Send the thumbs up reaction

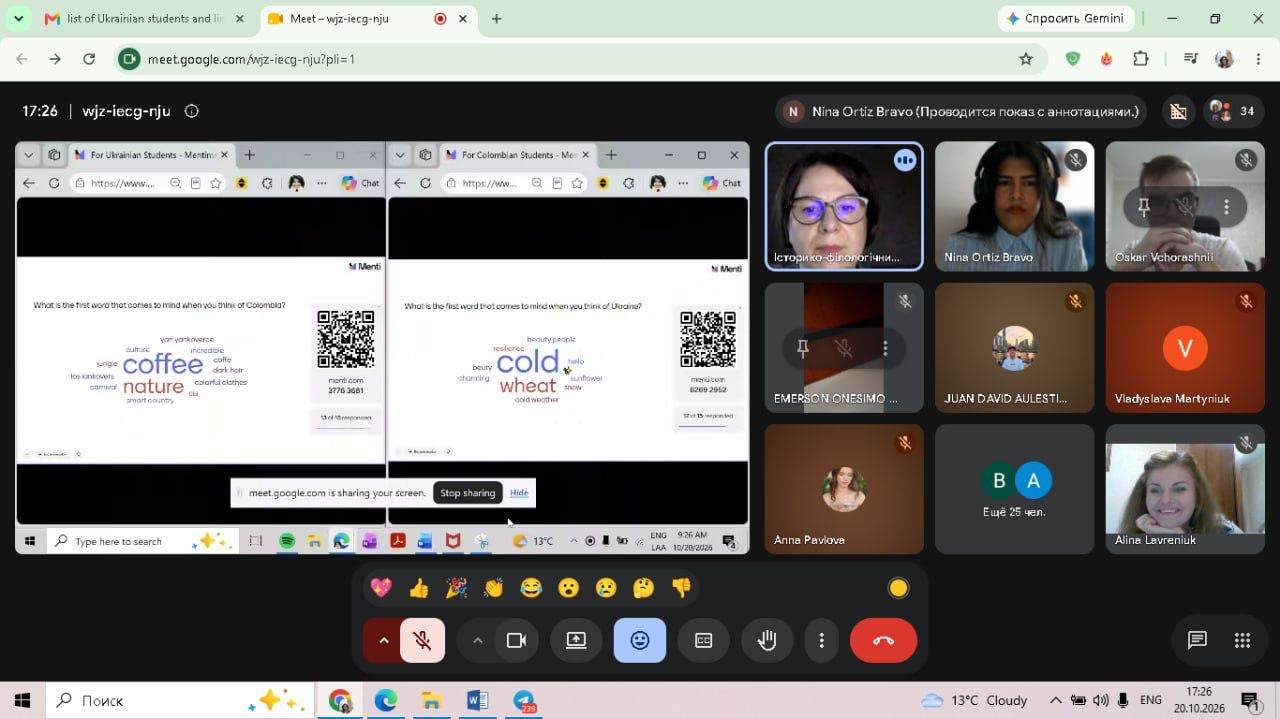pos(419,588)
